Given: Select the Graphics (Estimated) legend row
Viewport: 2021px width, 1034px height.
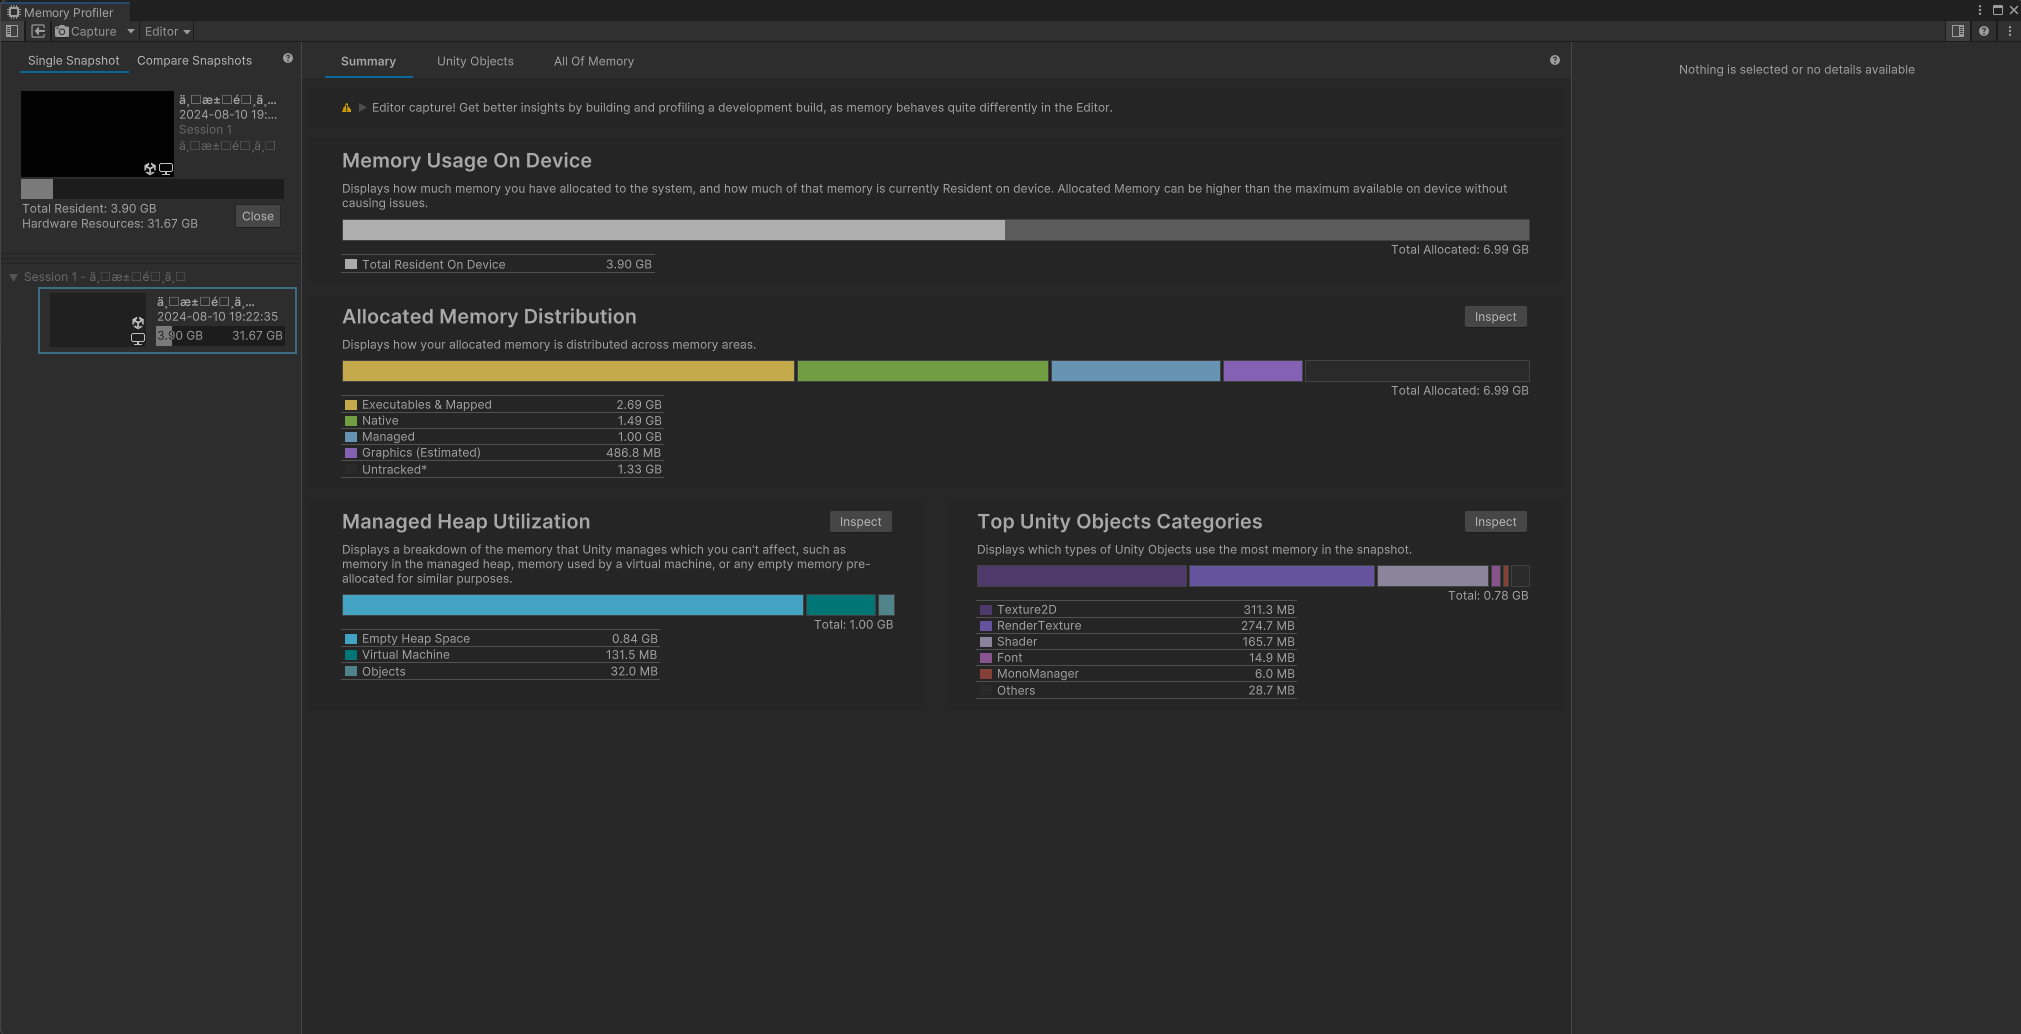Looking at the screenshot, I should point(502,453).
